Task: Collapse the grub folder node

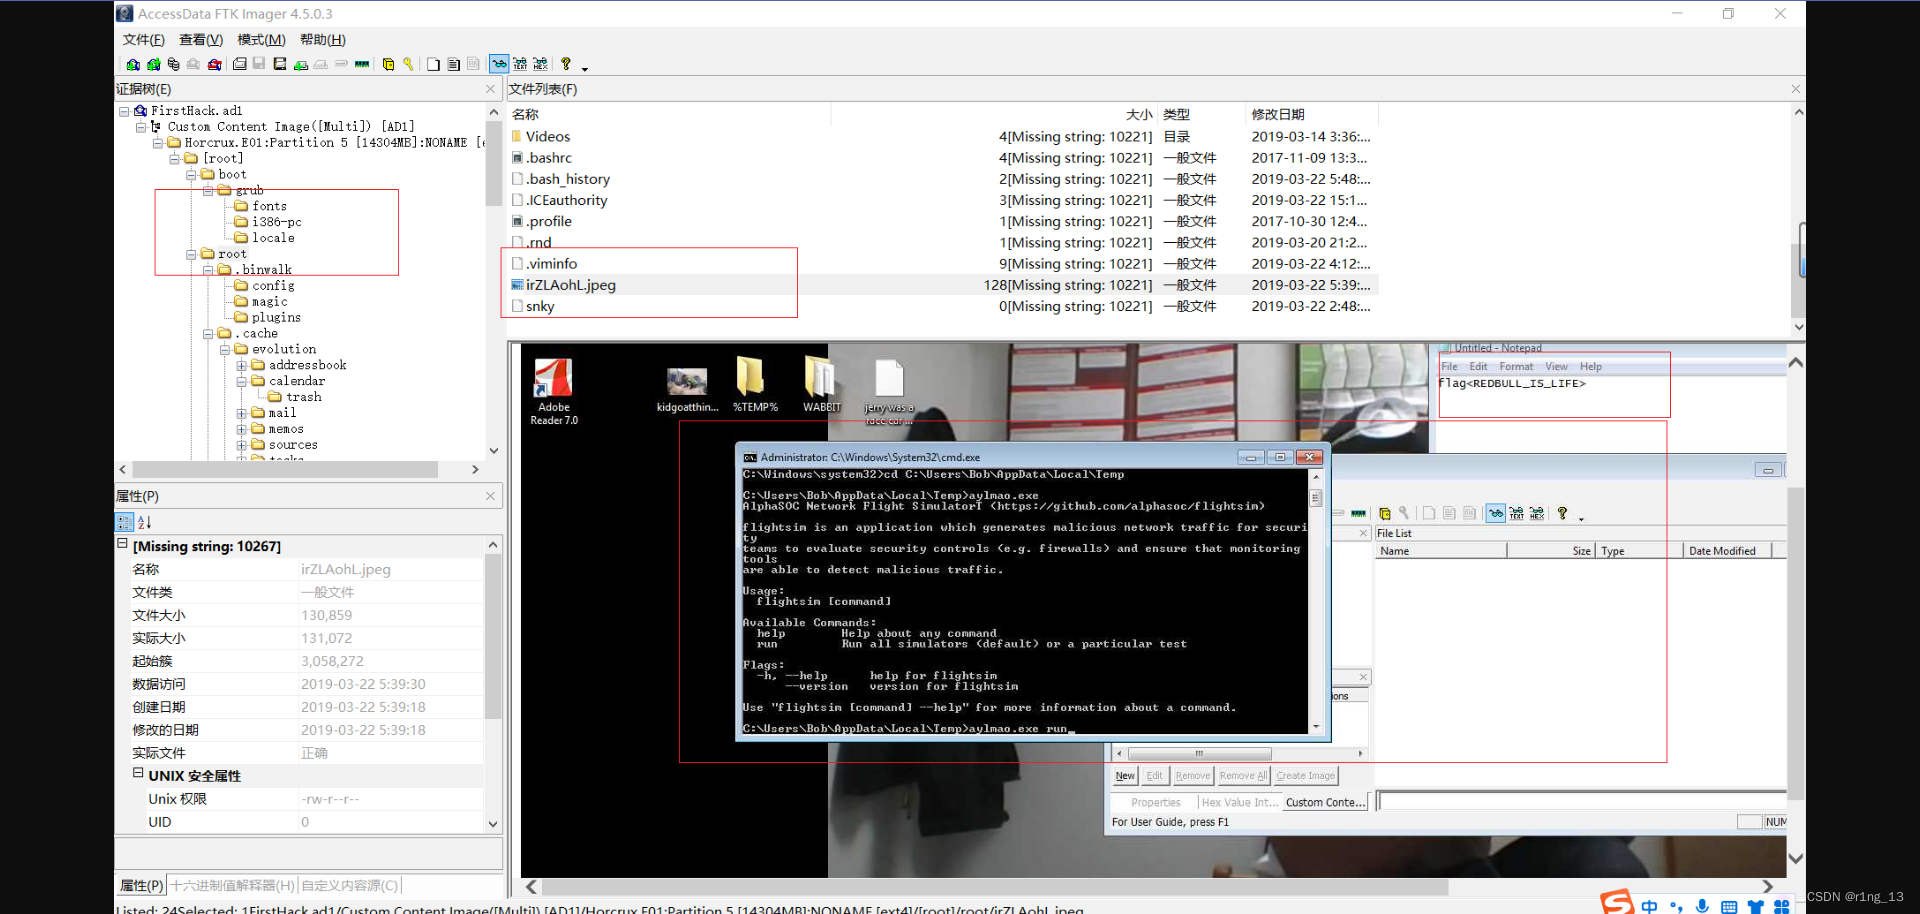Action: click(208, 190)
